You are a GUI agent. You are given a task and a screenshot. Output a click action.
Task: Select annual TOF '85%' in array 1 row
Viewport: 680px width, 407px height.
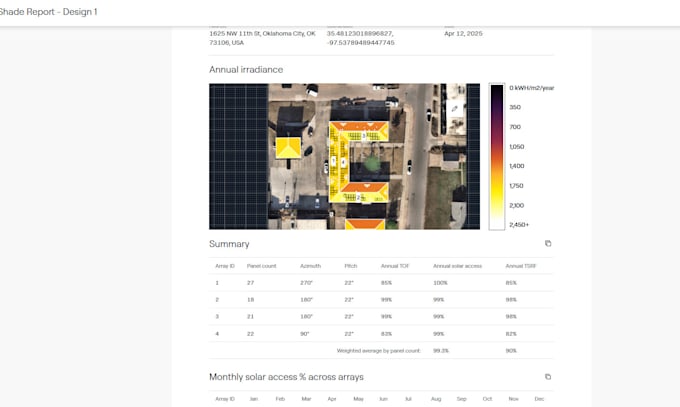click(386, 283)
